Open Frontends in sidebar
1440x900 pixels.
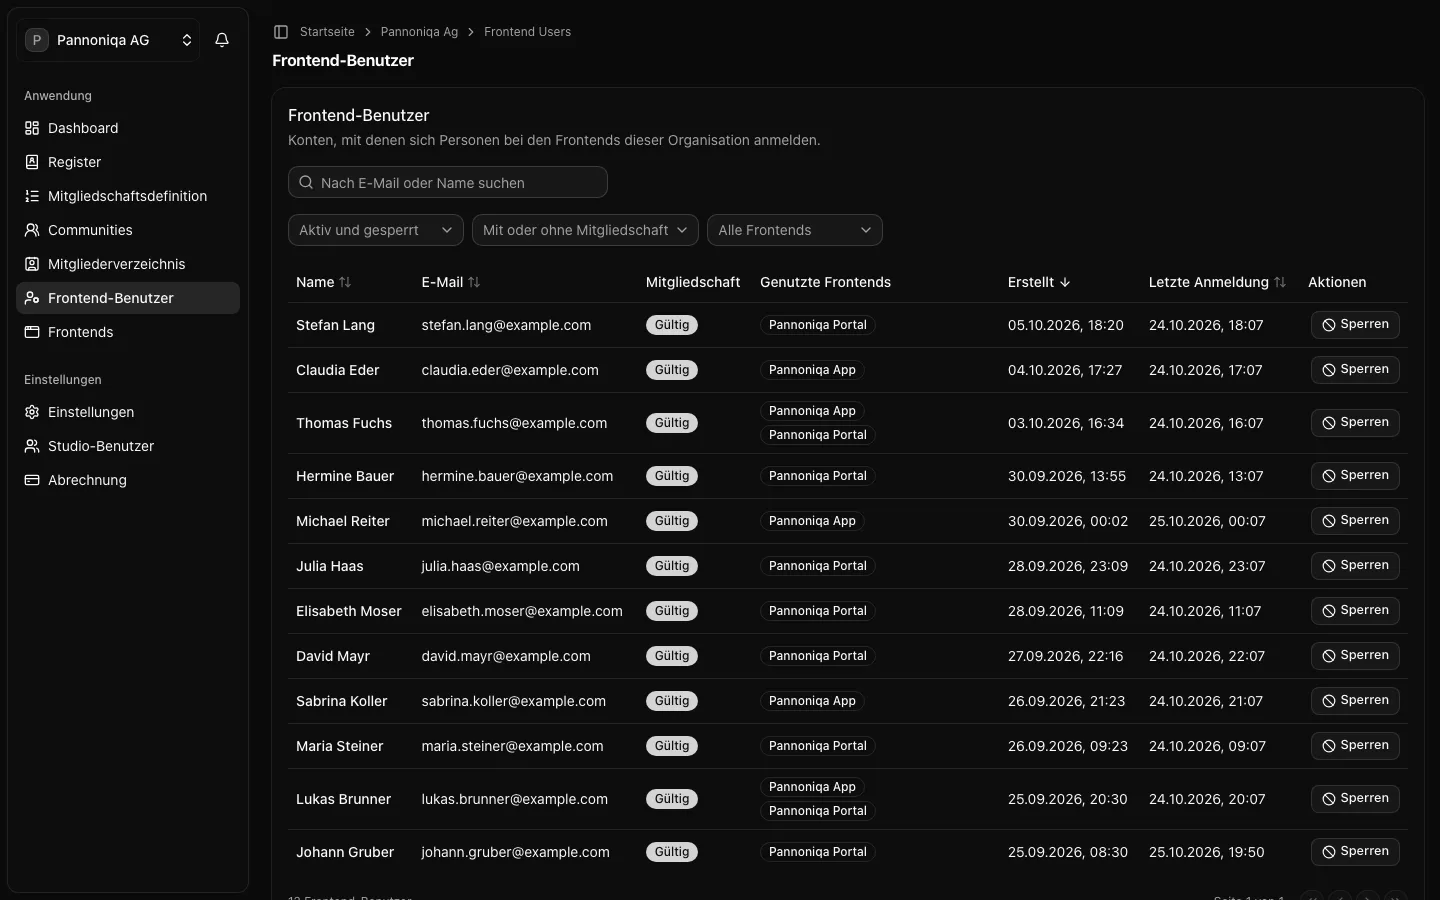(x=128, y=332)
